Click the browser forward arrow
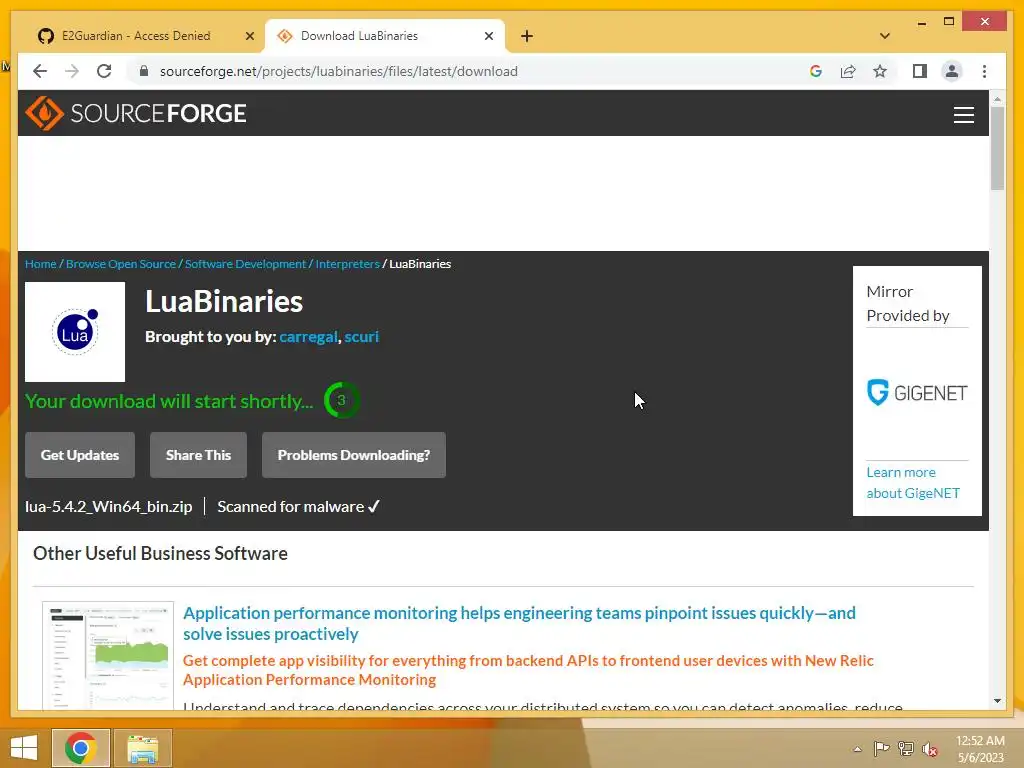This screenshot has width=1024, height=768. 72,71
